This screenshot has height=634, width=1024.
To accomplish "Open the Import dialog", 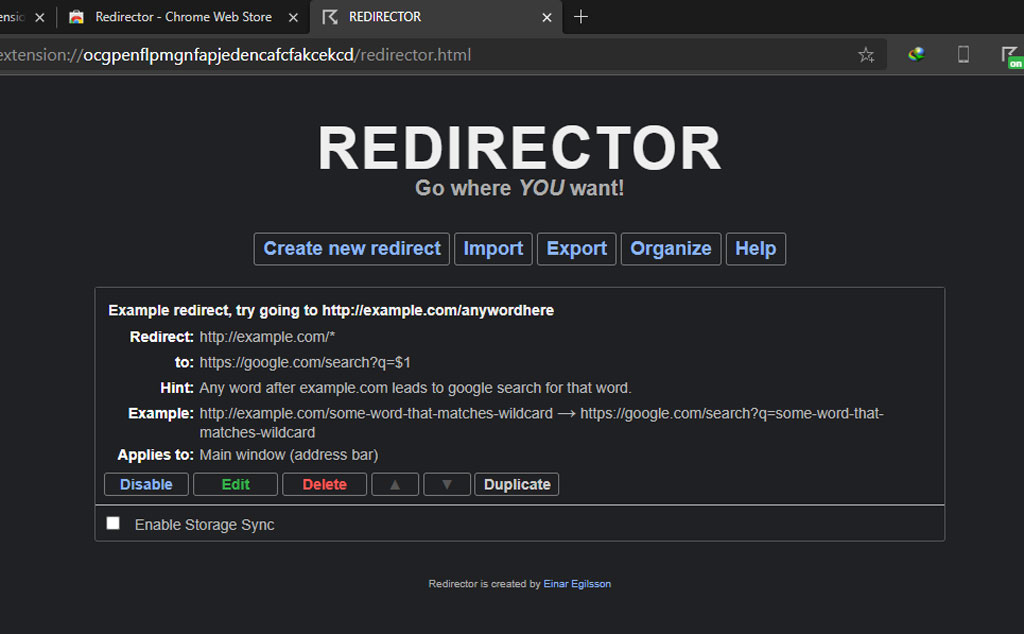I will 493,248.
